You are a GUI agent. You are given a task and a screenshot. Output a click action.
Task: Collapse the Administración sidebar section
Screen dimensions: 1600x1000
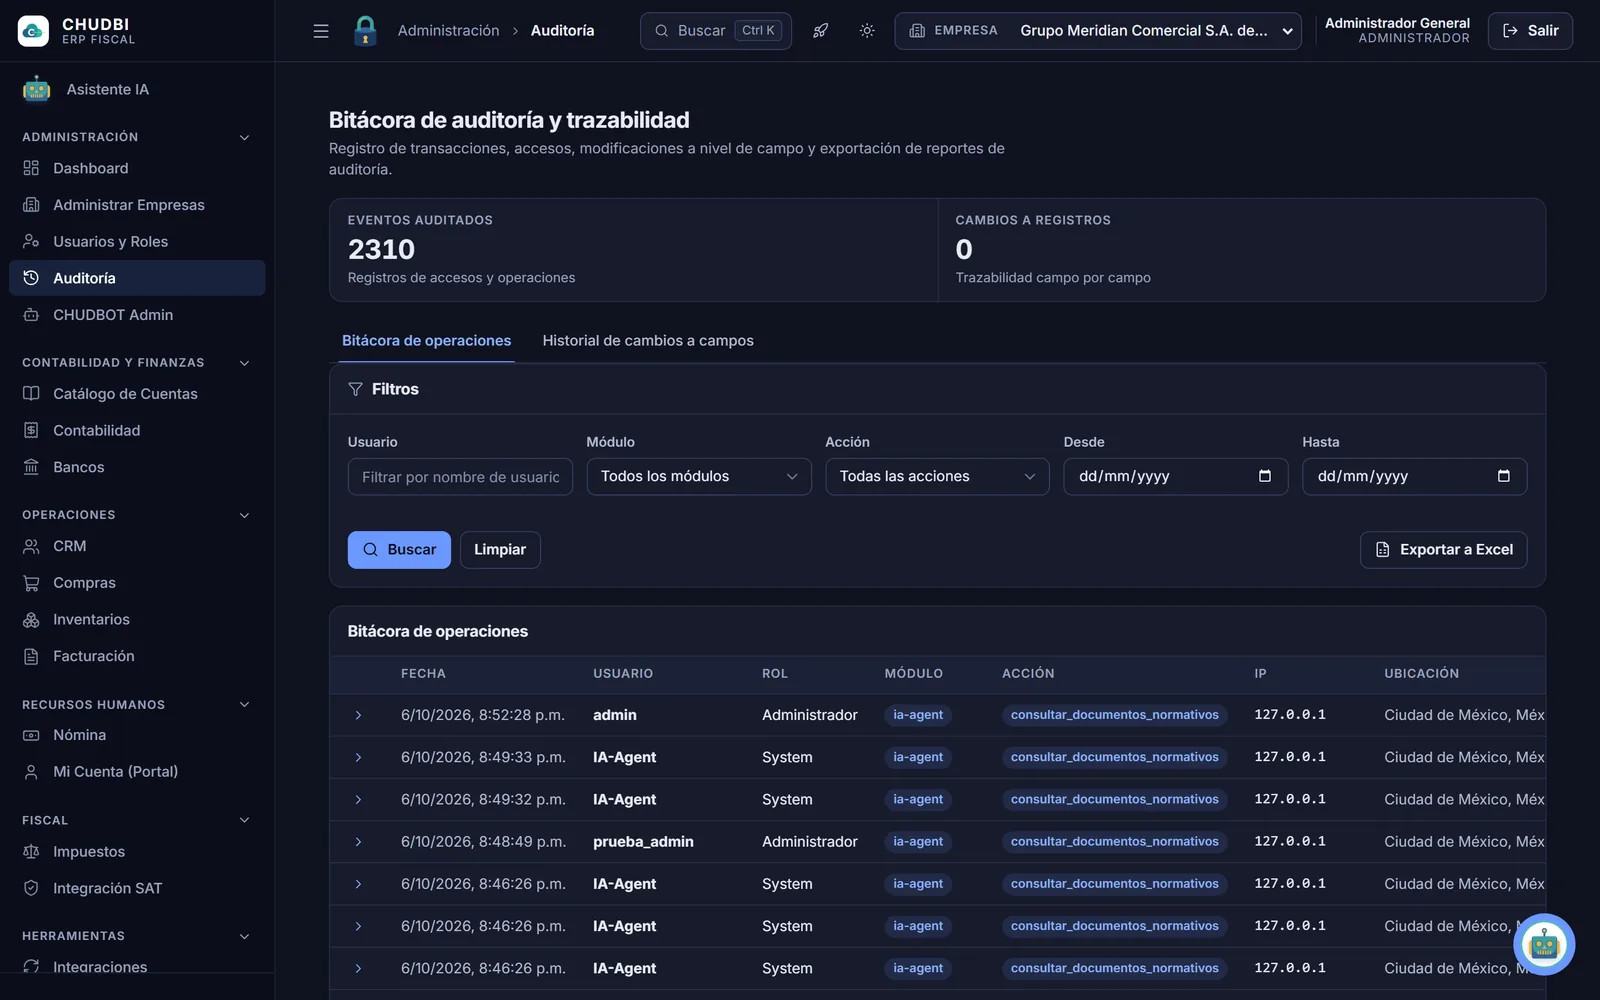(x=244, y=137)
